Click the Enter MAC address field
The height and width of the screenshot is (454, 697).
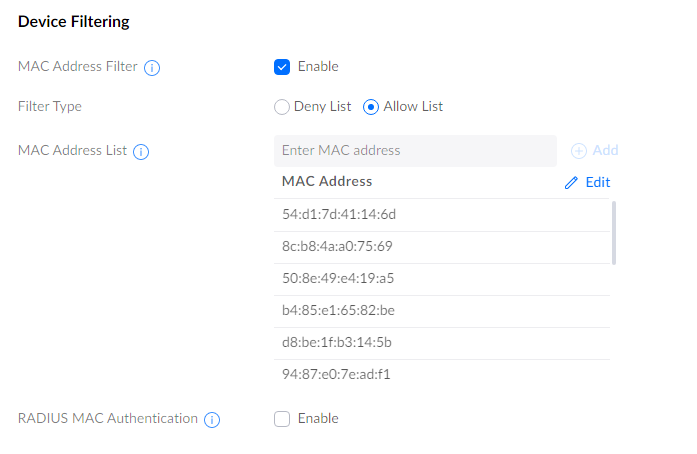414,151
